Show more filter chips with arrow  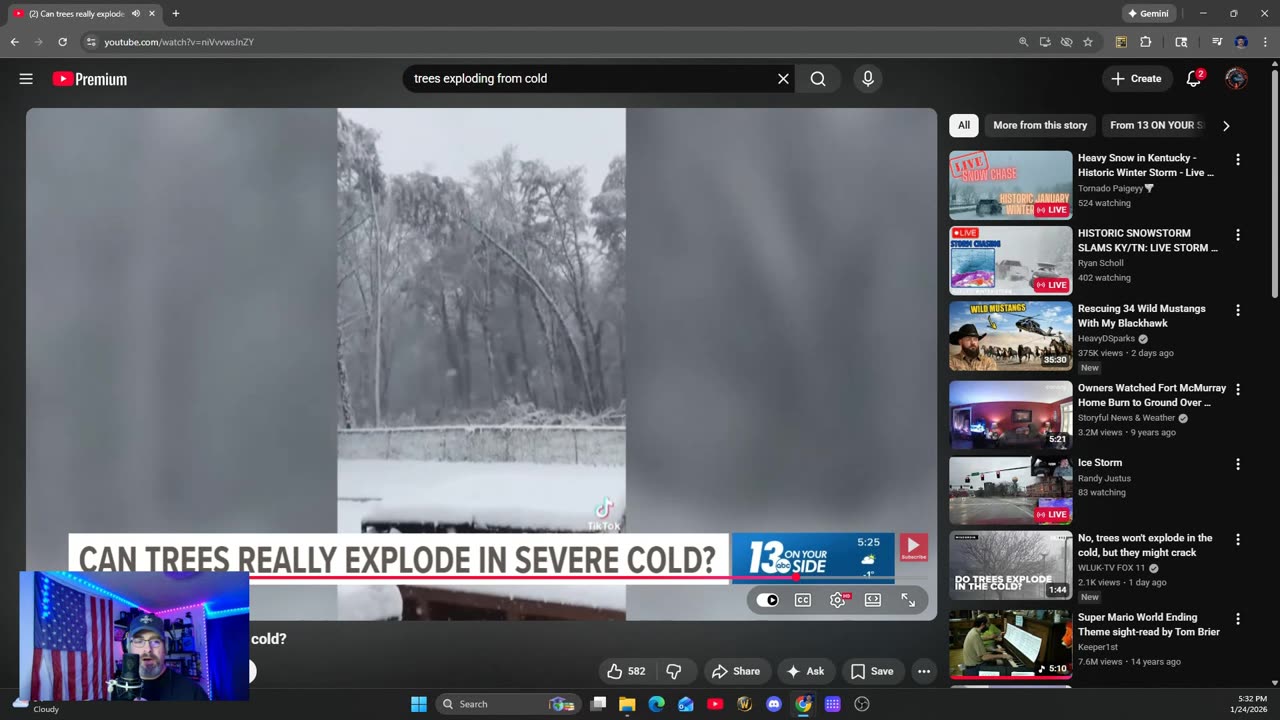click(1226, 126)
